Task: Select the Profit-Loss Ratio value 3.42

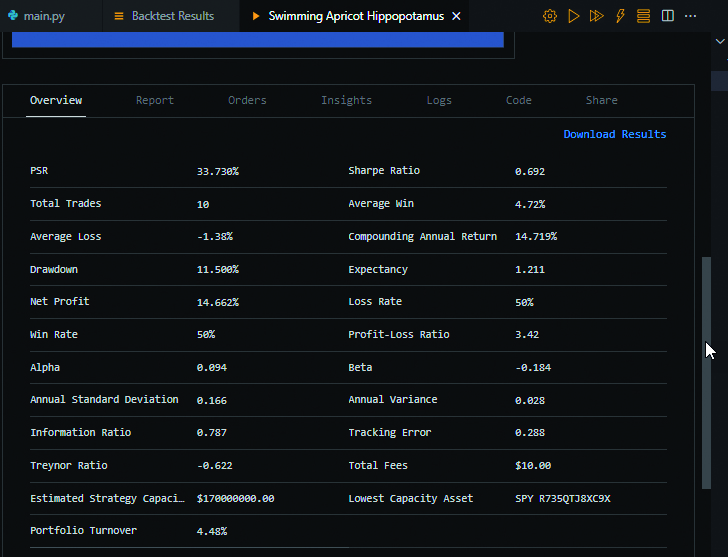Action: click(527, 334)
